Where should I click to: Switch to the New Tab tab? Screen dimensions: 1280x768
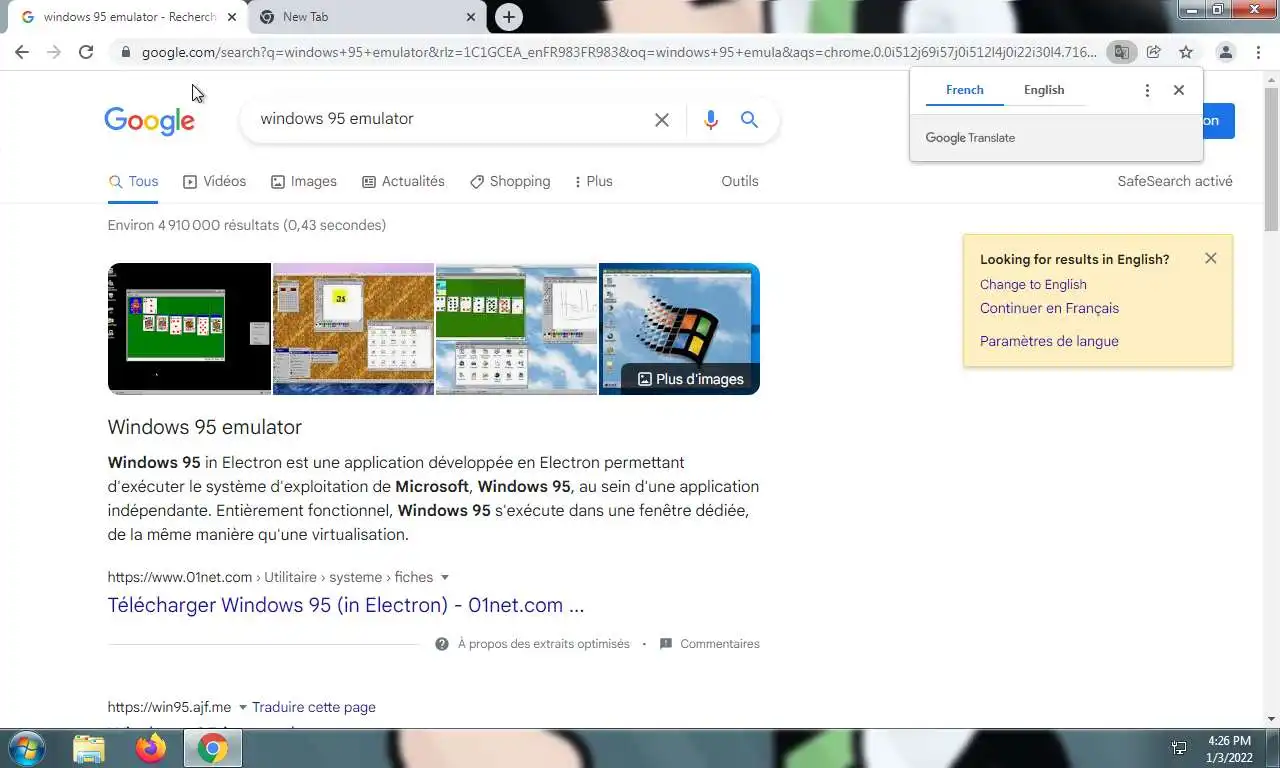tap(367, 17)
